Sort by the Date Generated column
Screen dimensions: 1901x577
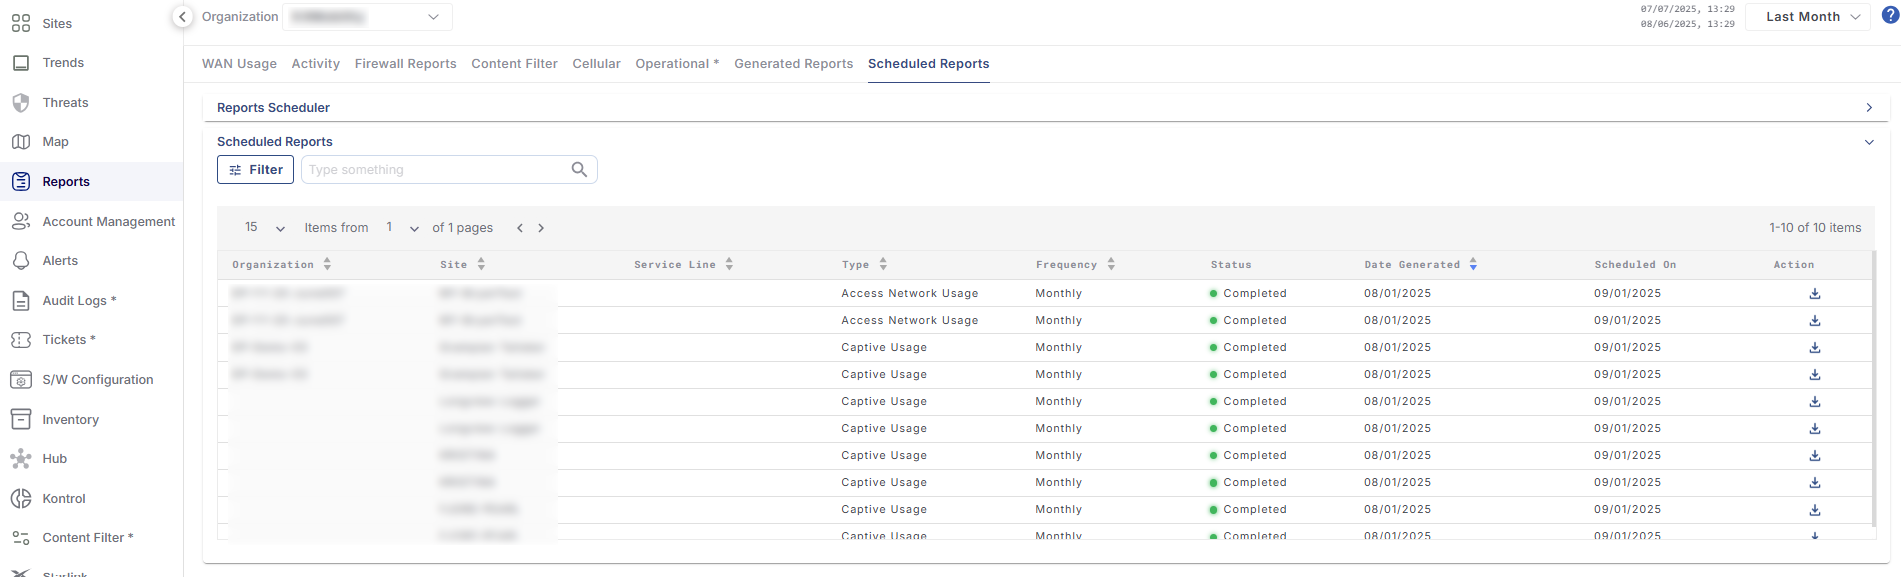[1473, 265]
